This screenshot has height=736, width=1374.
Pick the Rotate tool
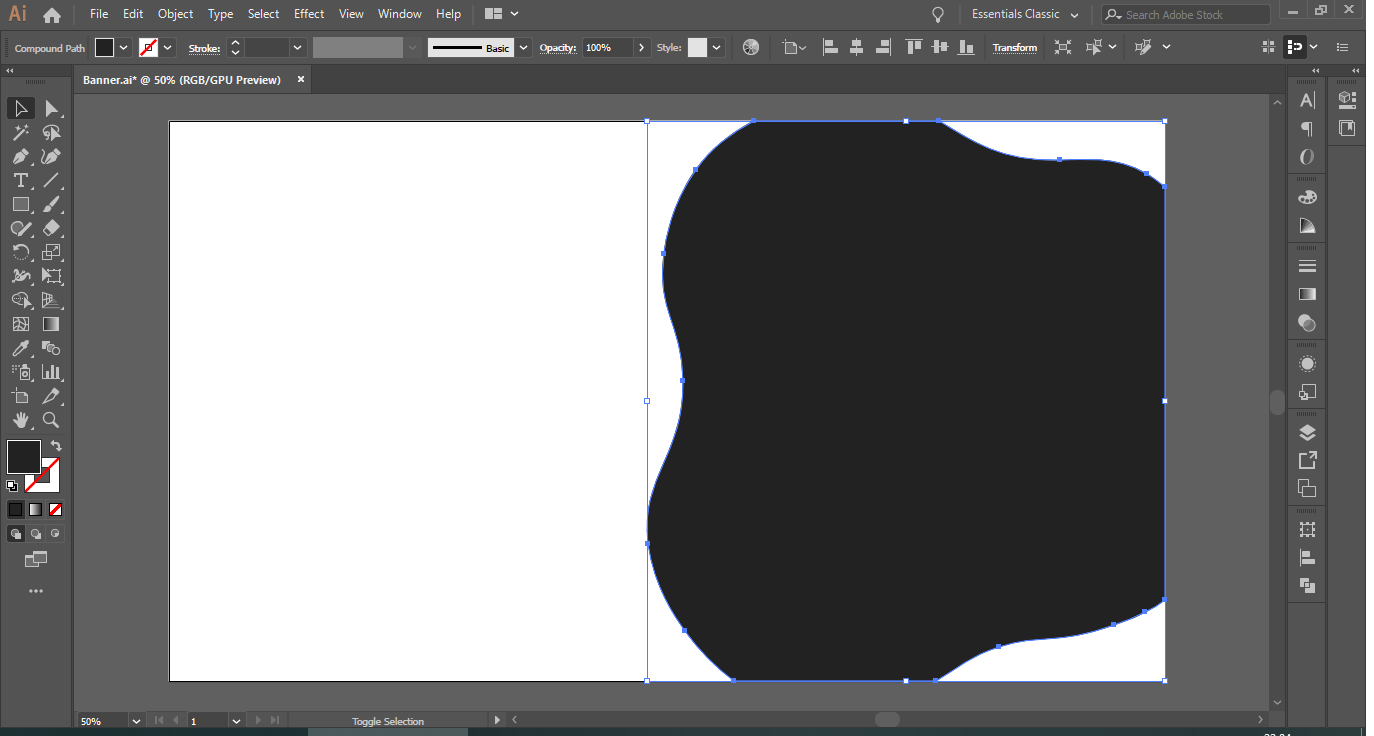(21, 252)
